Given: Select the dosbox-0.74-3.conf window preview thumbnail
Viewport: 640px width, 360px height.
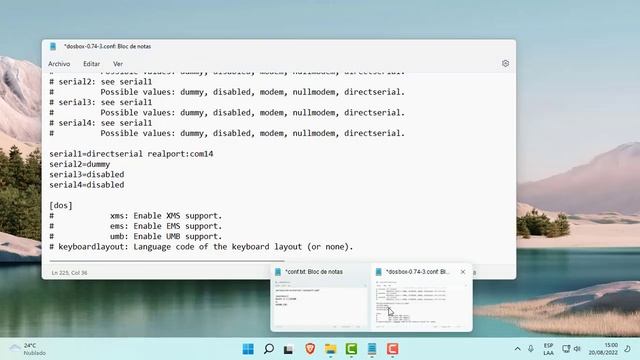Looking at the screenshot, I should (x=421, y=304).
